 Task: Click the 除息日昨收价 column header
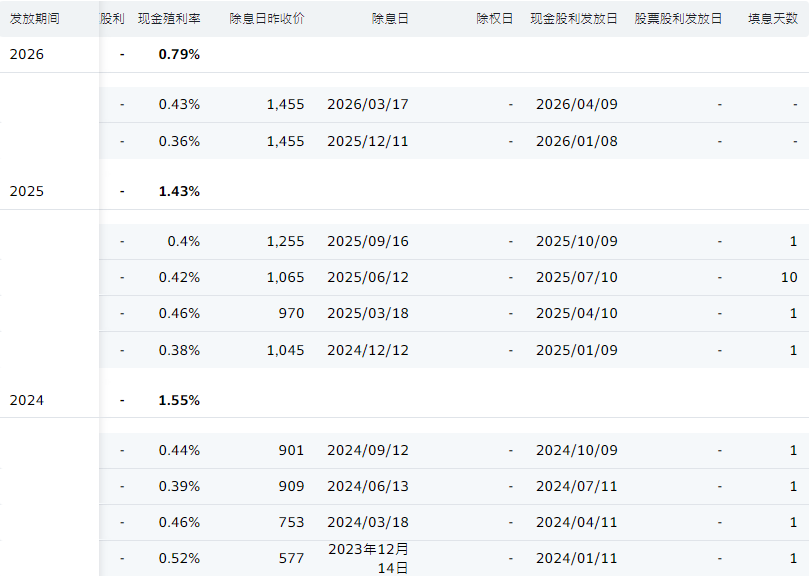click(x=267, y=19)
